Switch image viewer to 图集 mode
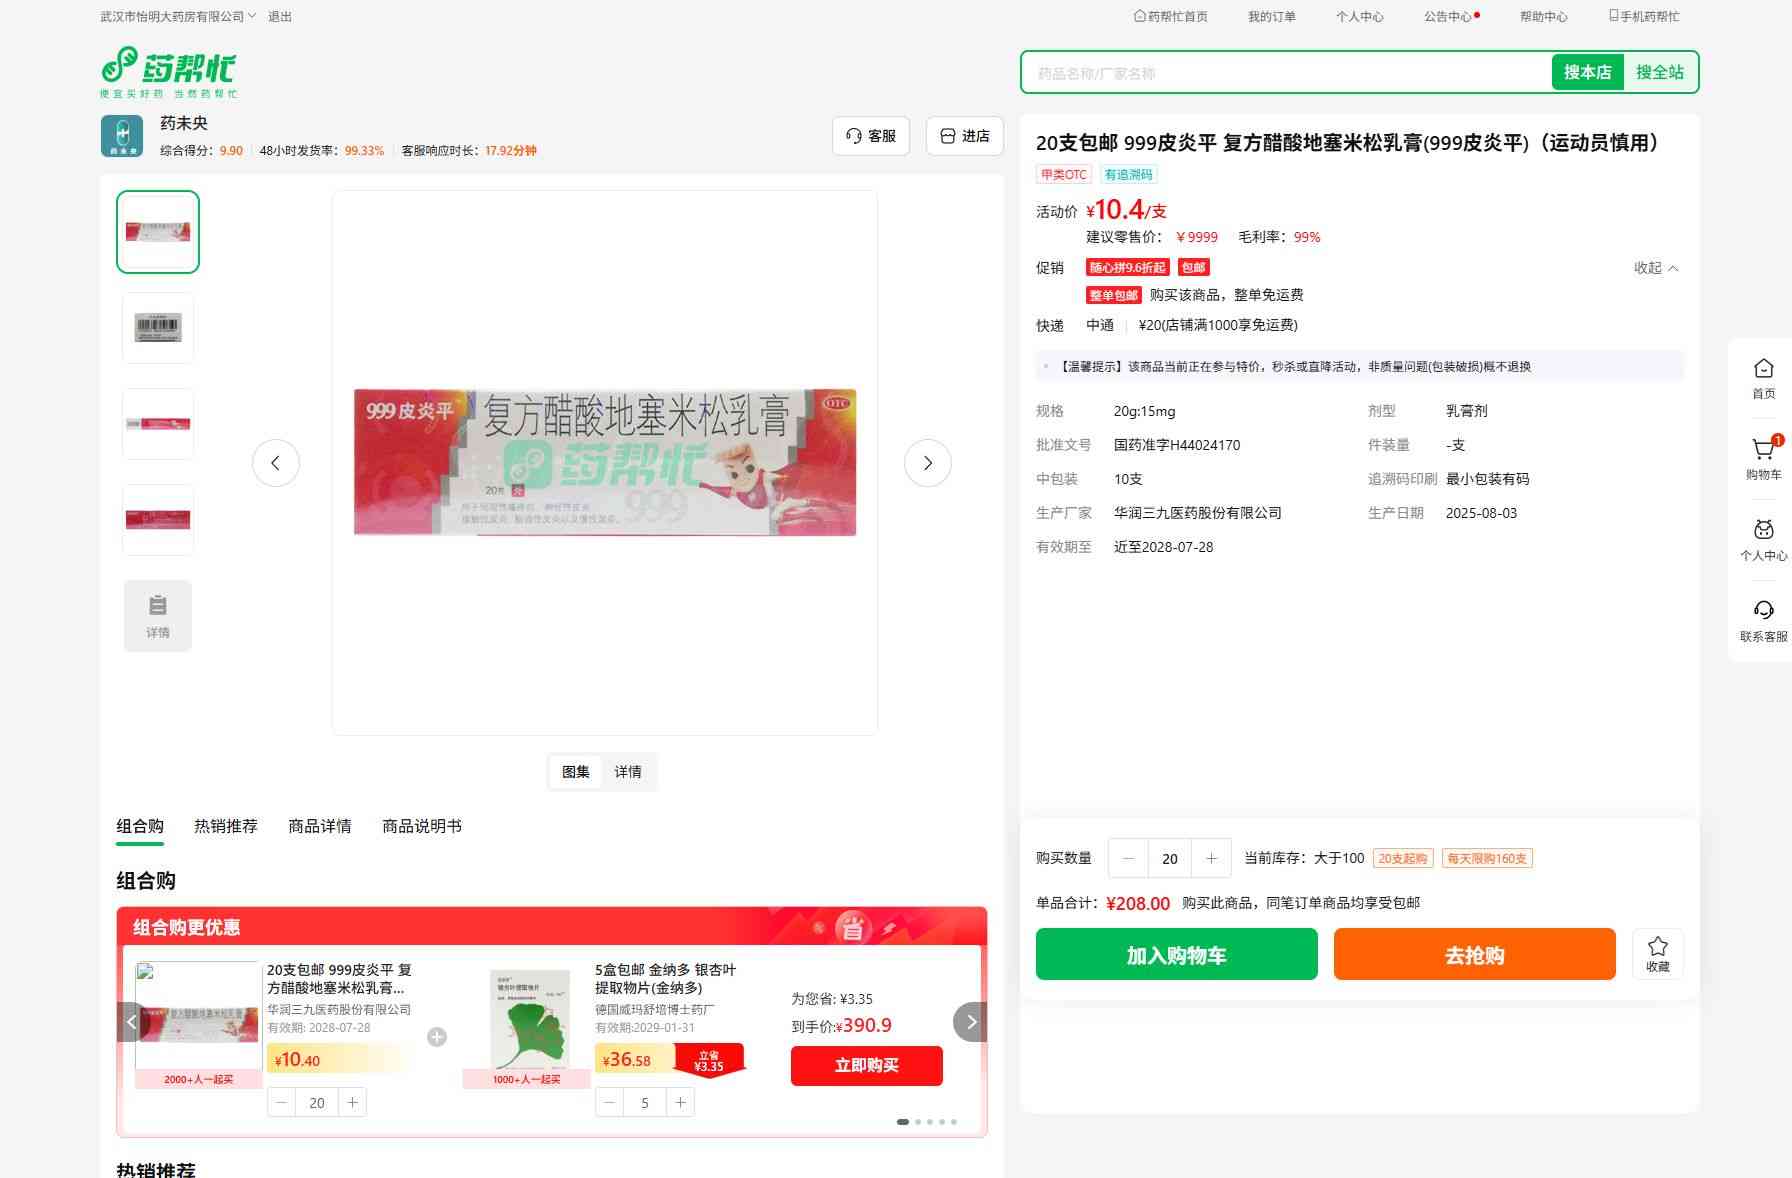 click(x=575, y=772)
